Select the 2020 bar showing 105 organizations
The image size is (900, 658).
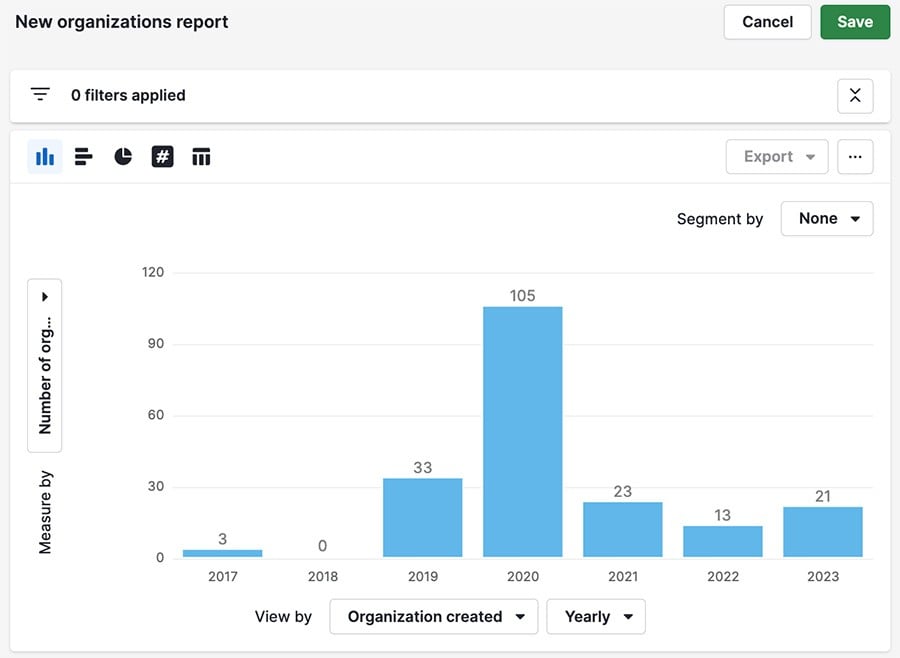pos(522,430)
